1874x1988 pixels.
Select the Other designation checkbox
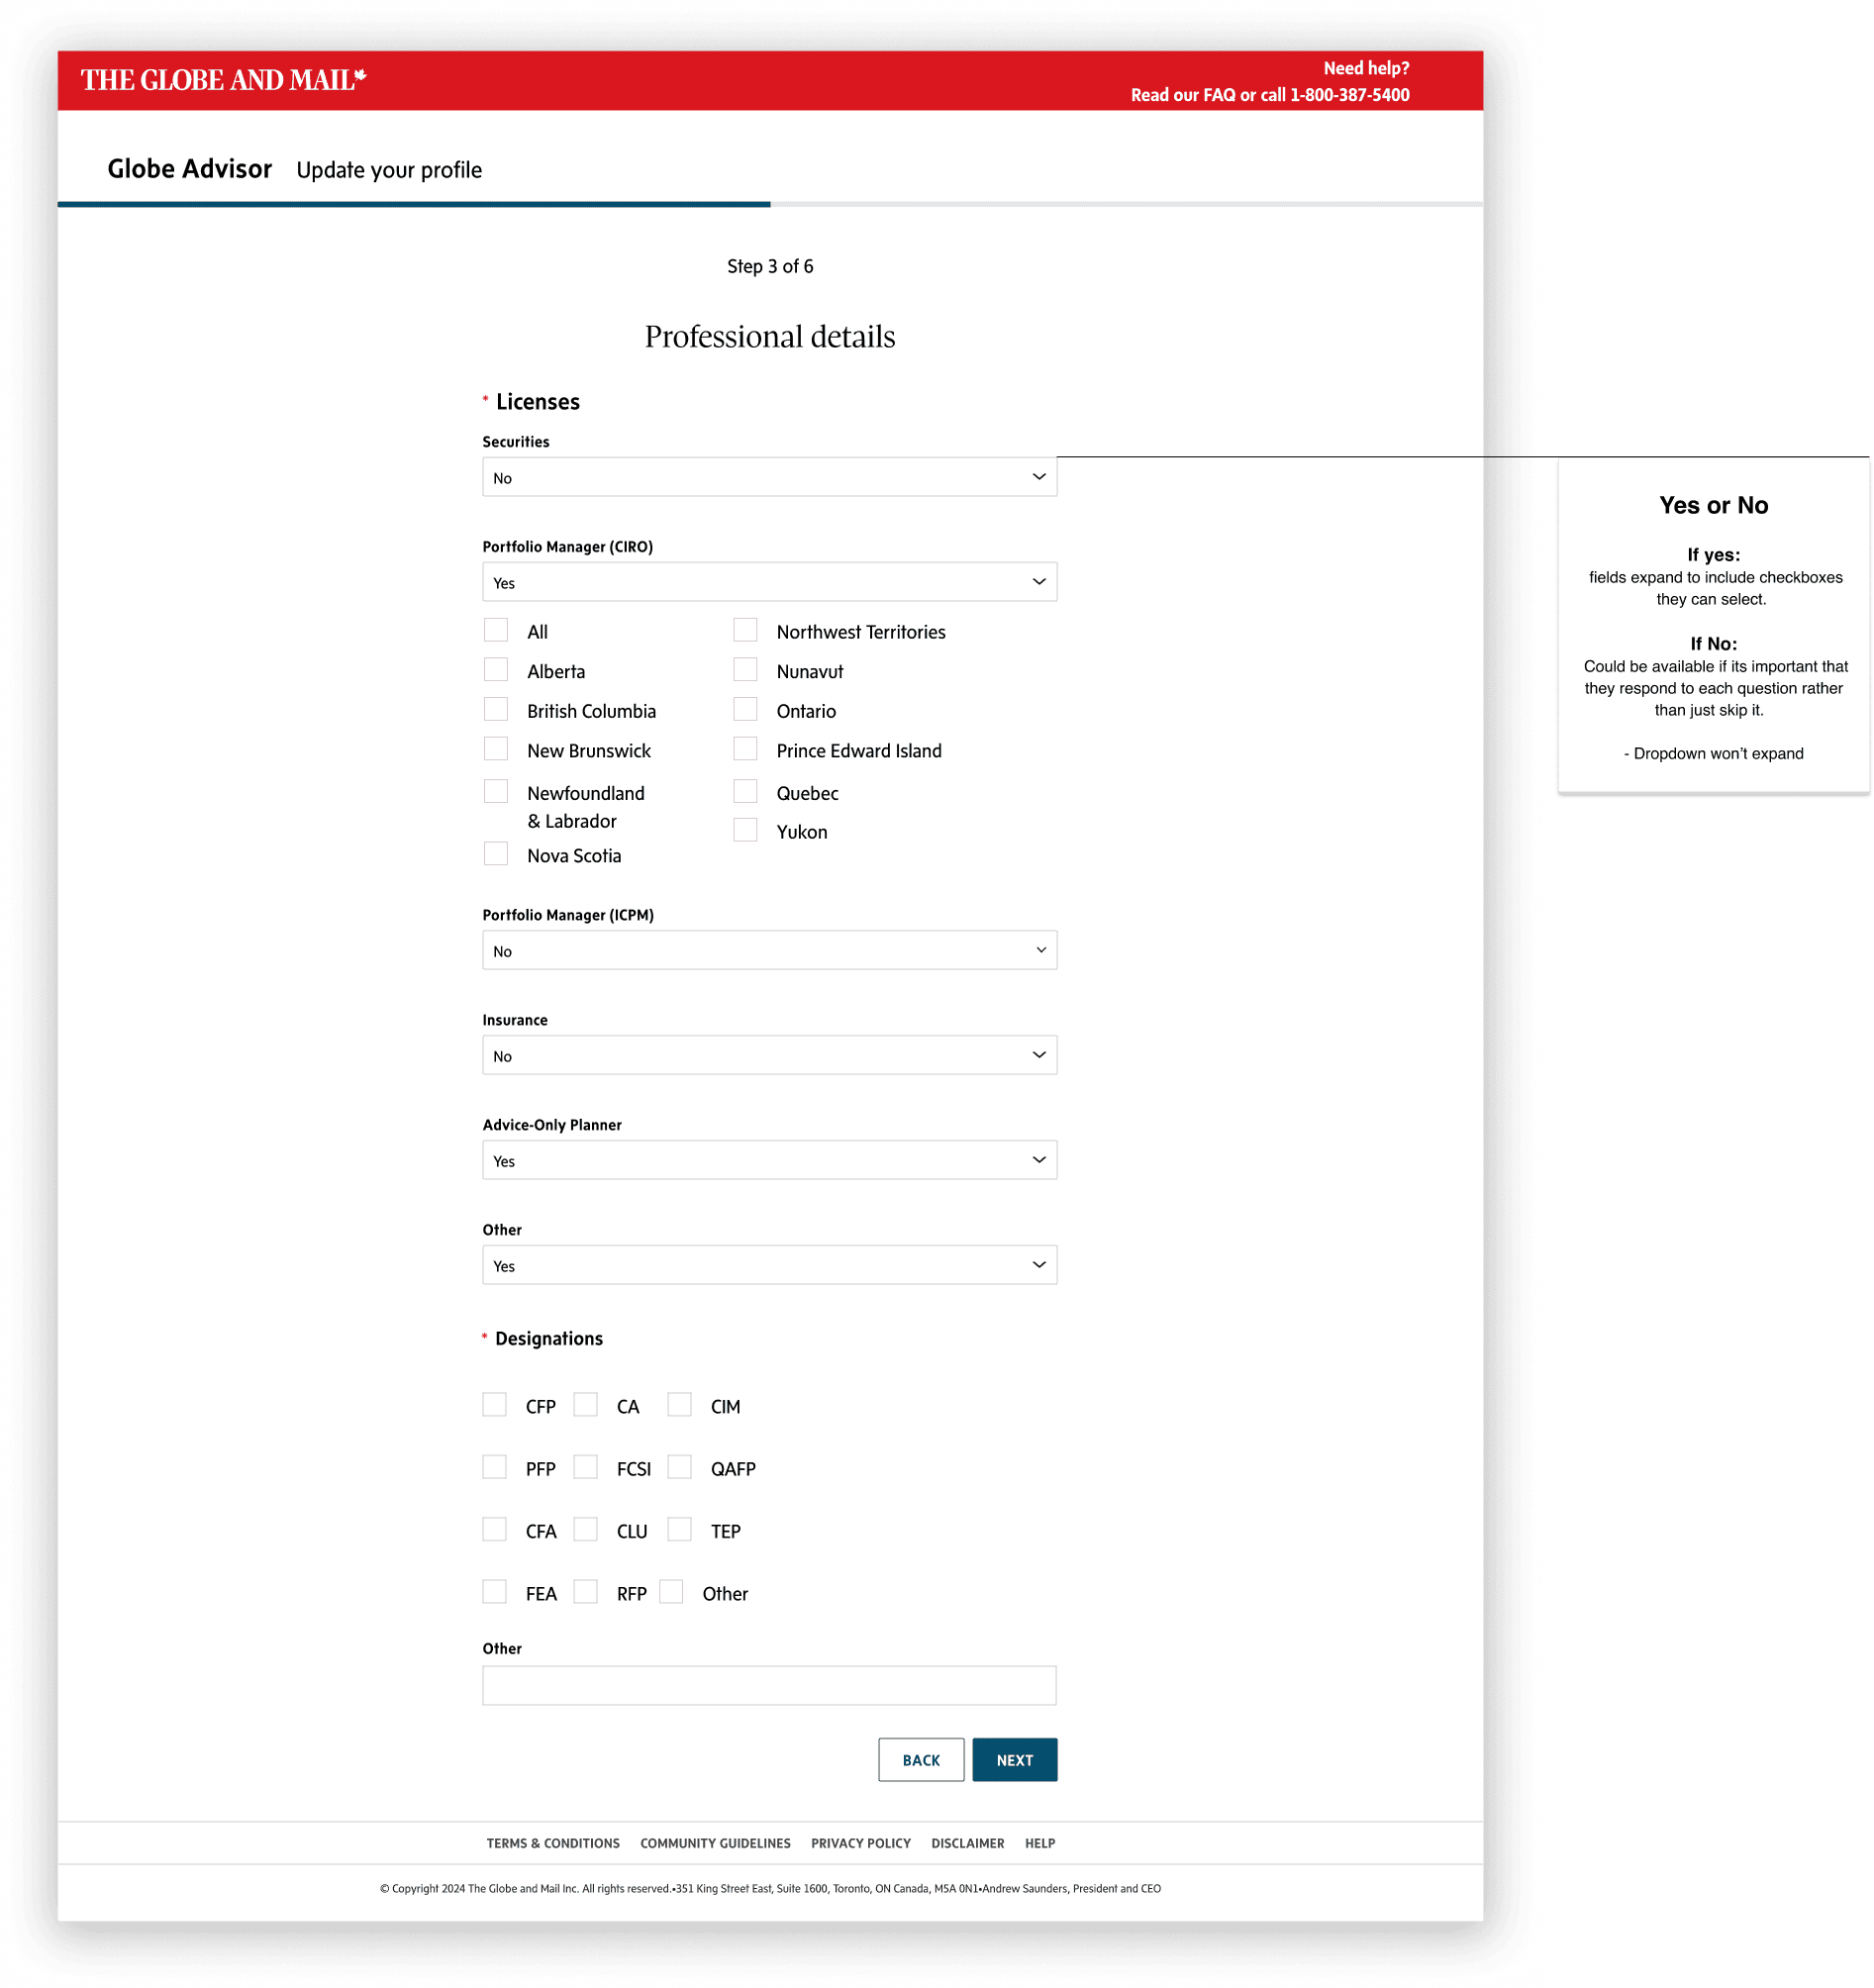(671, 1591)
